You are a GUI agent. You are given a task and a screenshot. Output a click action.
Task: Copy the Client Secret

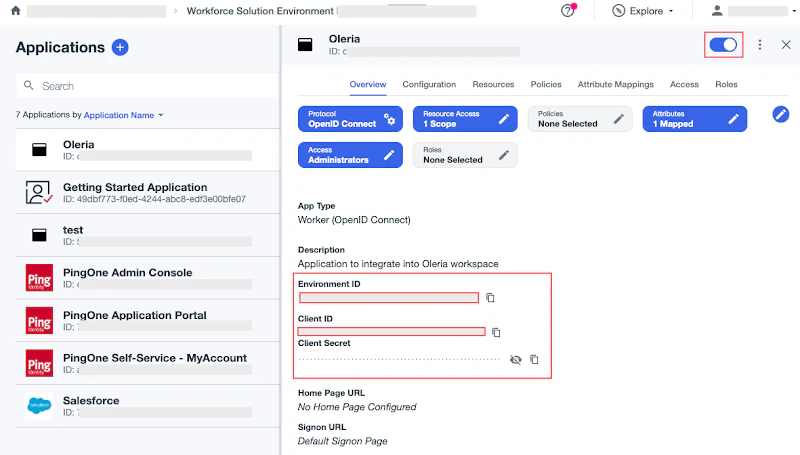(x=534, y=360)
